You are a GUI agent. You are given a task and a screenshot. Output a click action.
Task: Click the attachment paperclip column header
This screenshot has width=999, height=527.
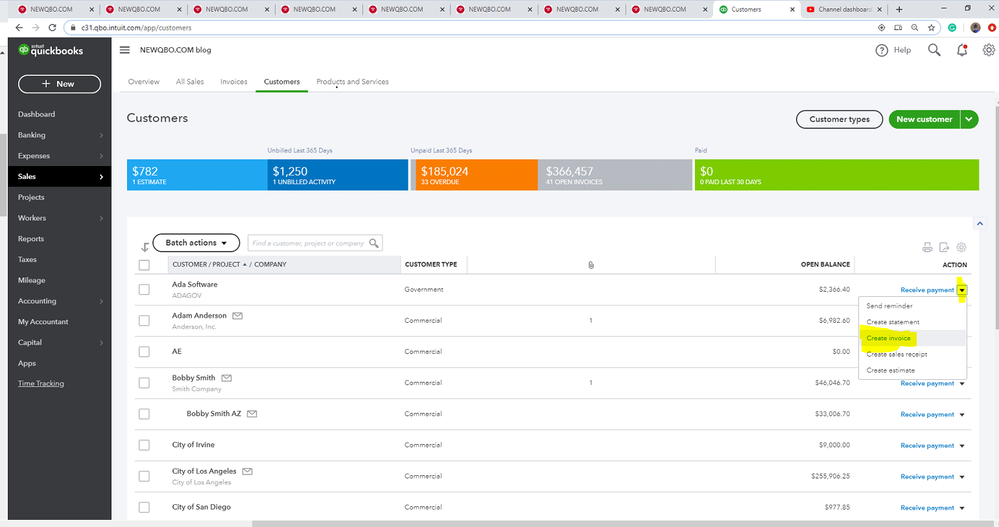[x=591, y=264]
